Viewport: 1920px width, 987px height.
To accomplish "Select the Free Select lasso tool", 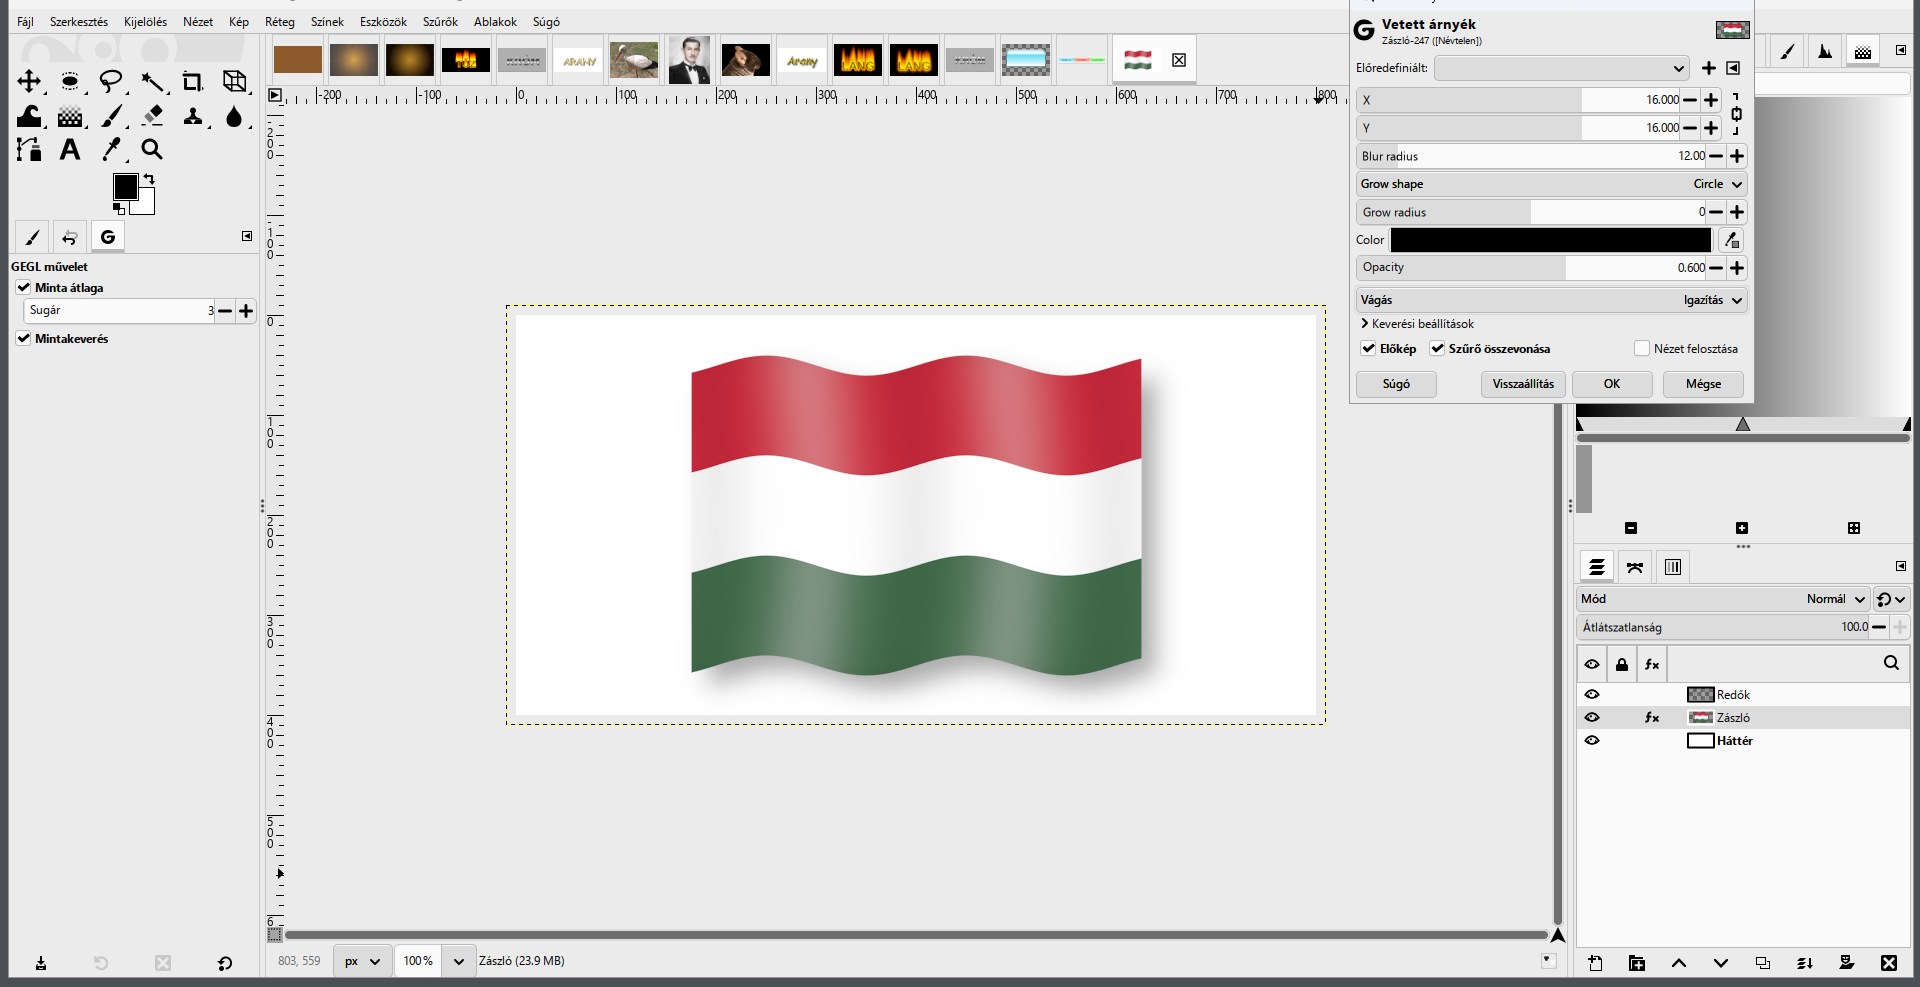I will tap(111, 81).
